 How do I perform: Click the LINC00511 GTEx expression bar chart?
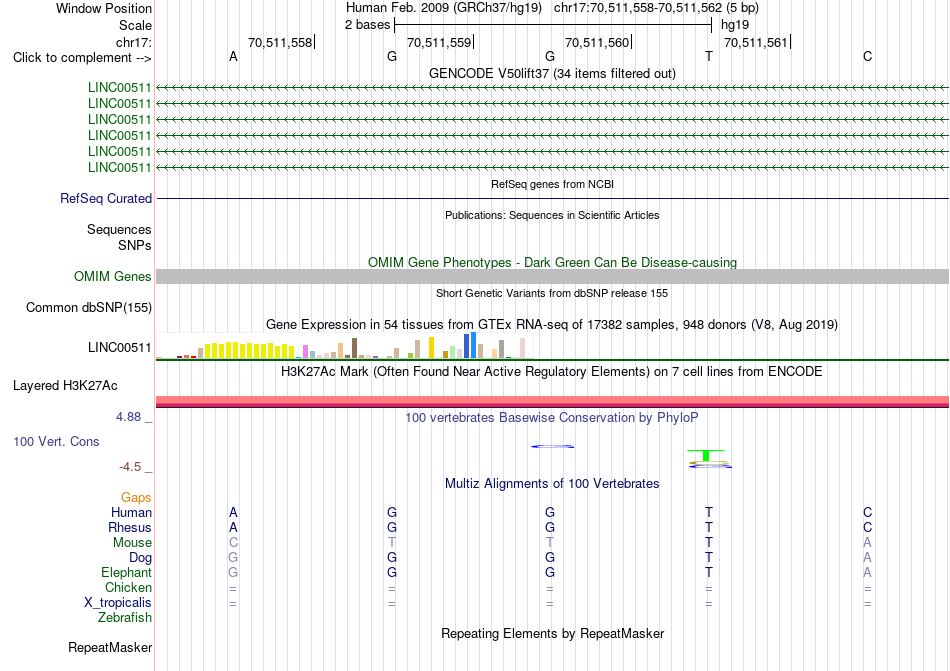[x=344, y=346]
